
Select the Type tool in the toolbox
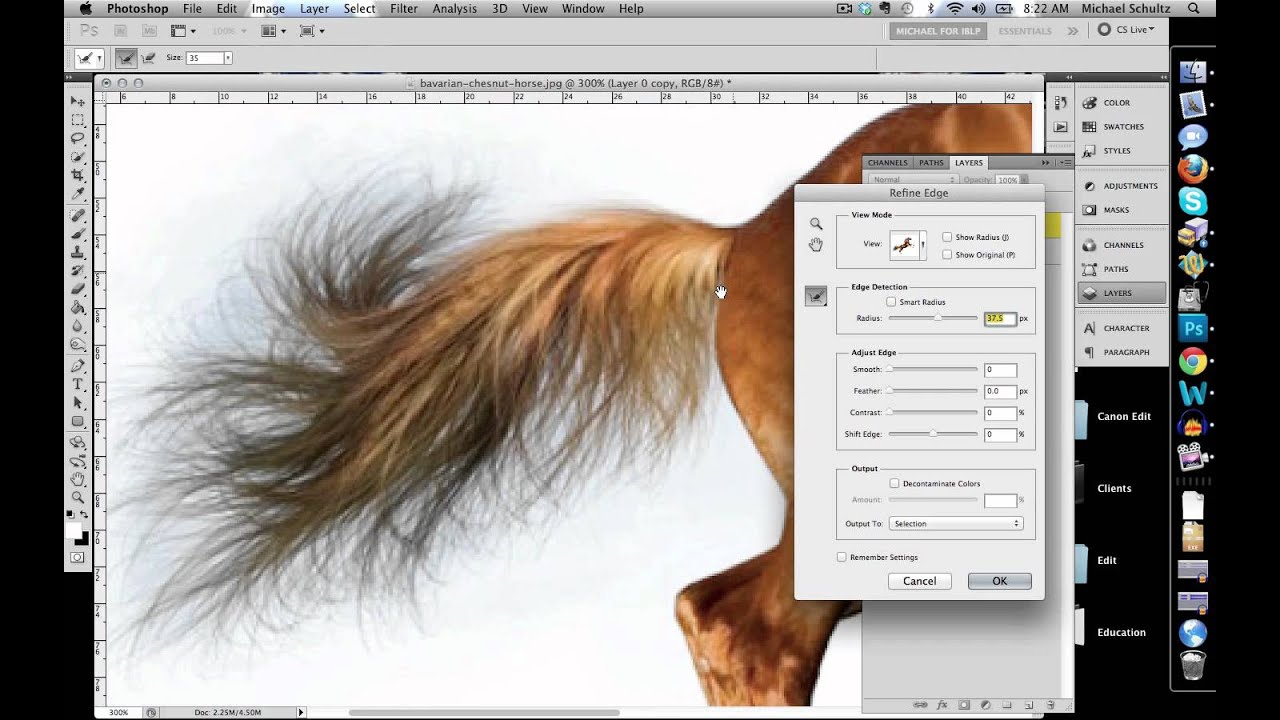pos(78,384)
